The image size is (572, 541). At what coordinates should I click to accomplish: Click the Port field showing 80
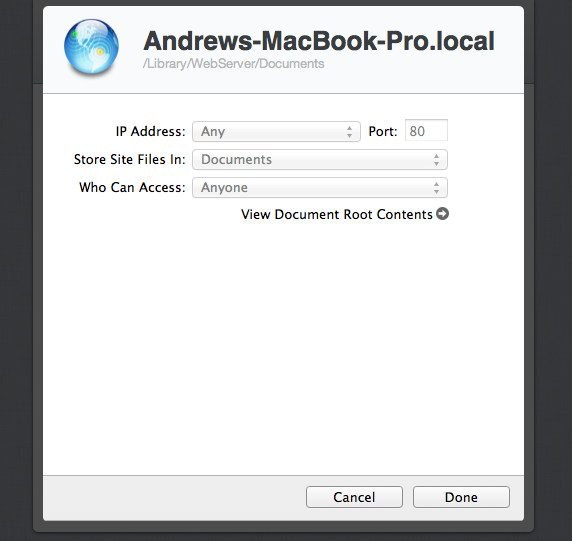426,130
